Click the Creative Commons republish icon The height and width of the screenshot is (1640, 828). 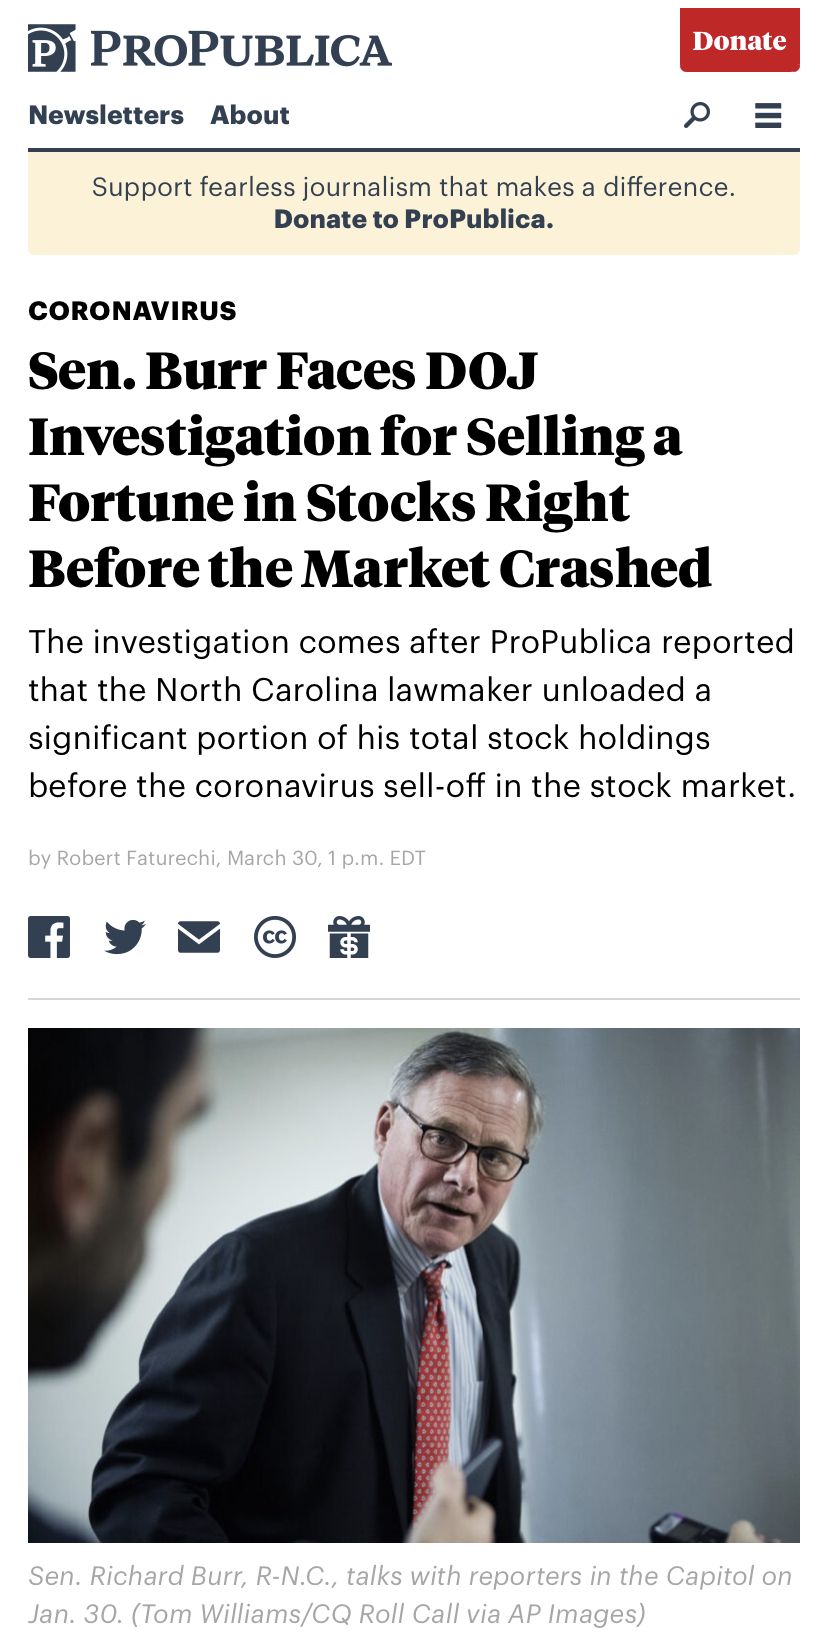point(275,937)
